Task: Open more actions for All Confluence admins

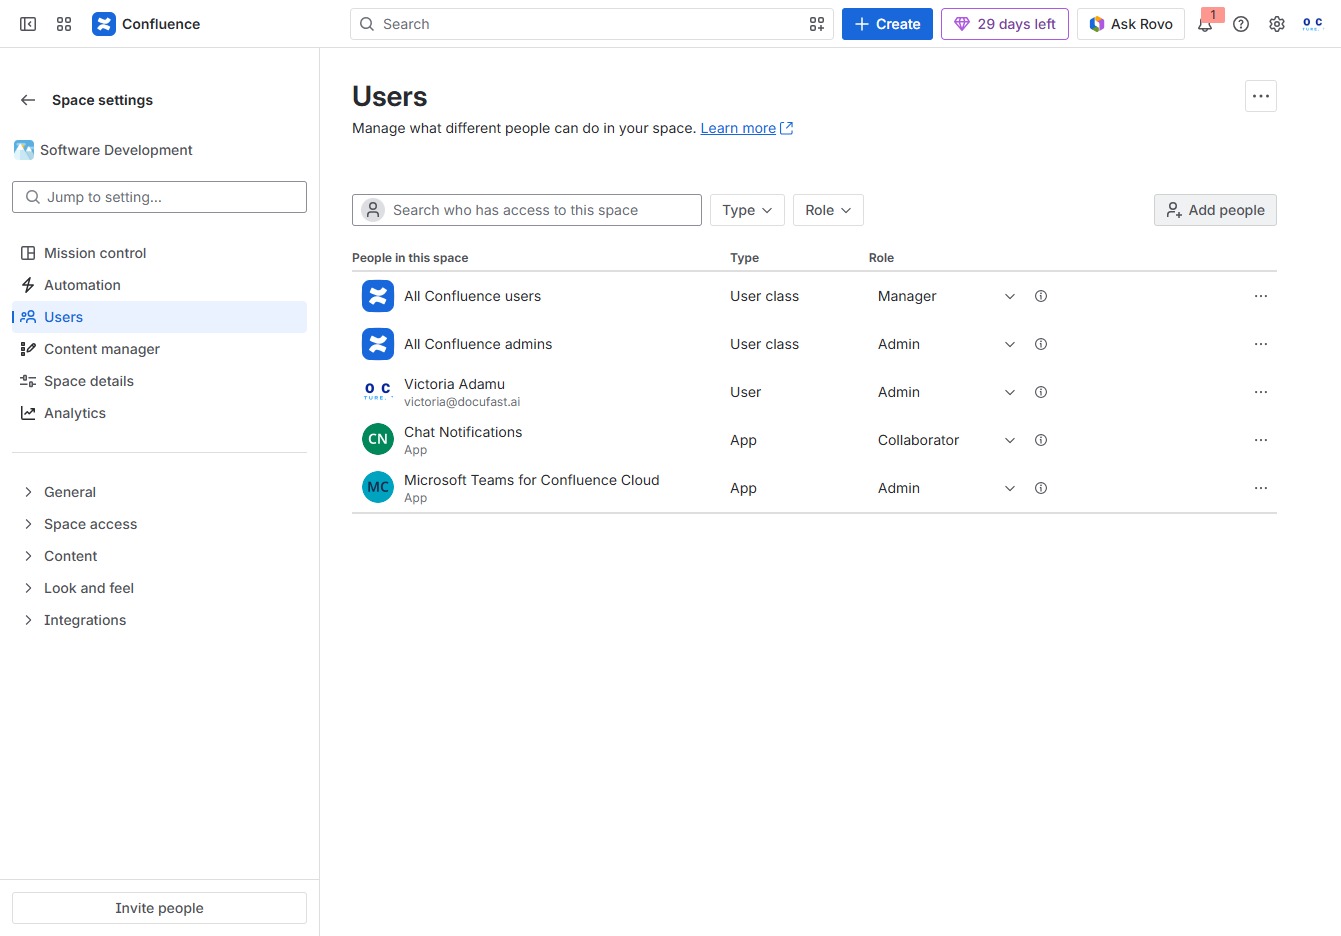Action: [x=1261, y=344]
